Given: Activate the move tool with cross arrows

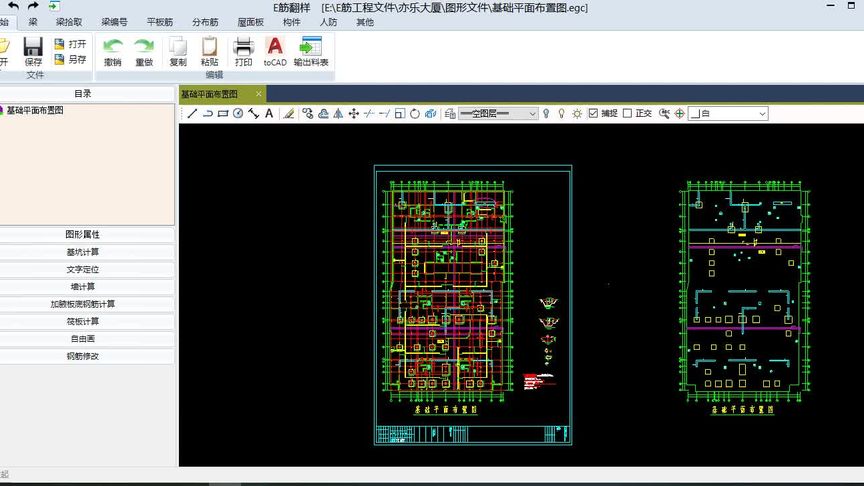Looking at the screenshot, I should click(354, 114).
